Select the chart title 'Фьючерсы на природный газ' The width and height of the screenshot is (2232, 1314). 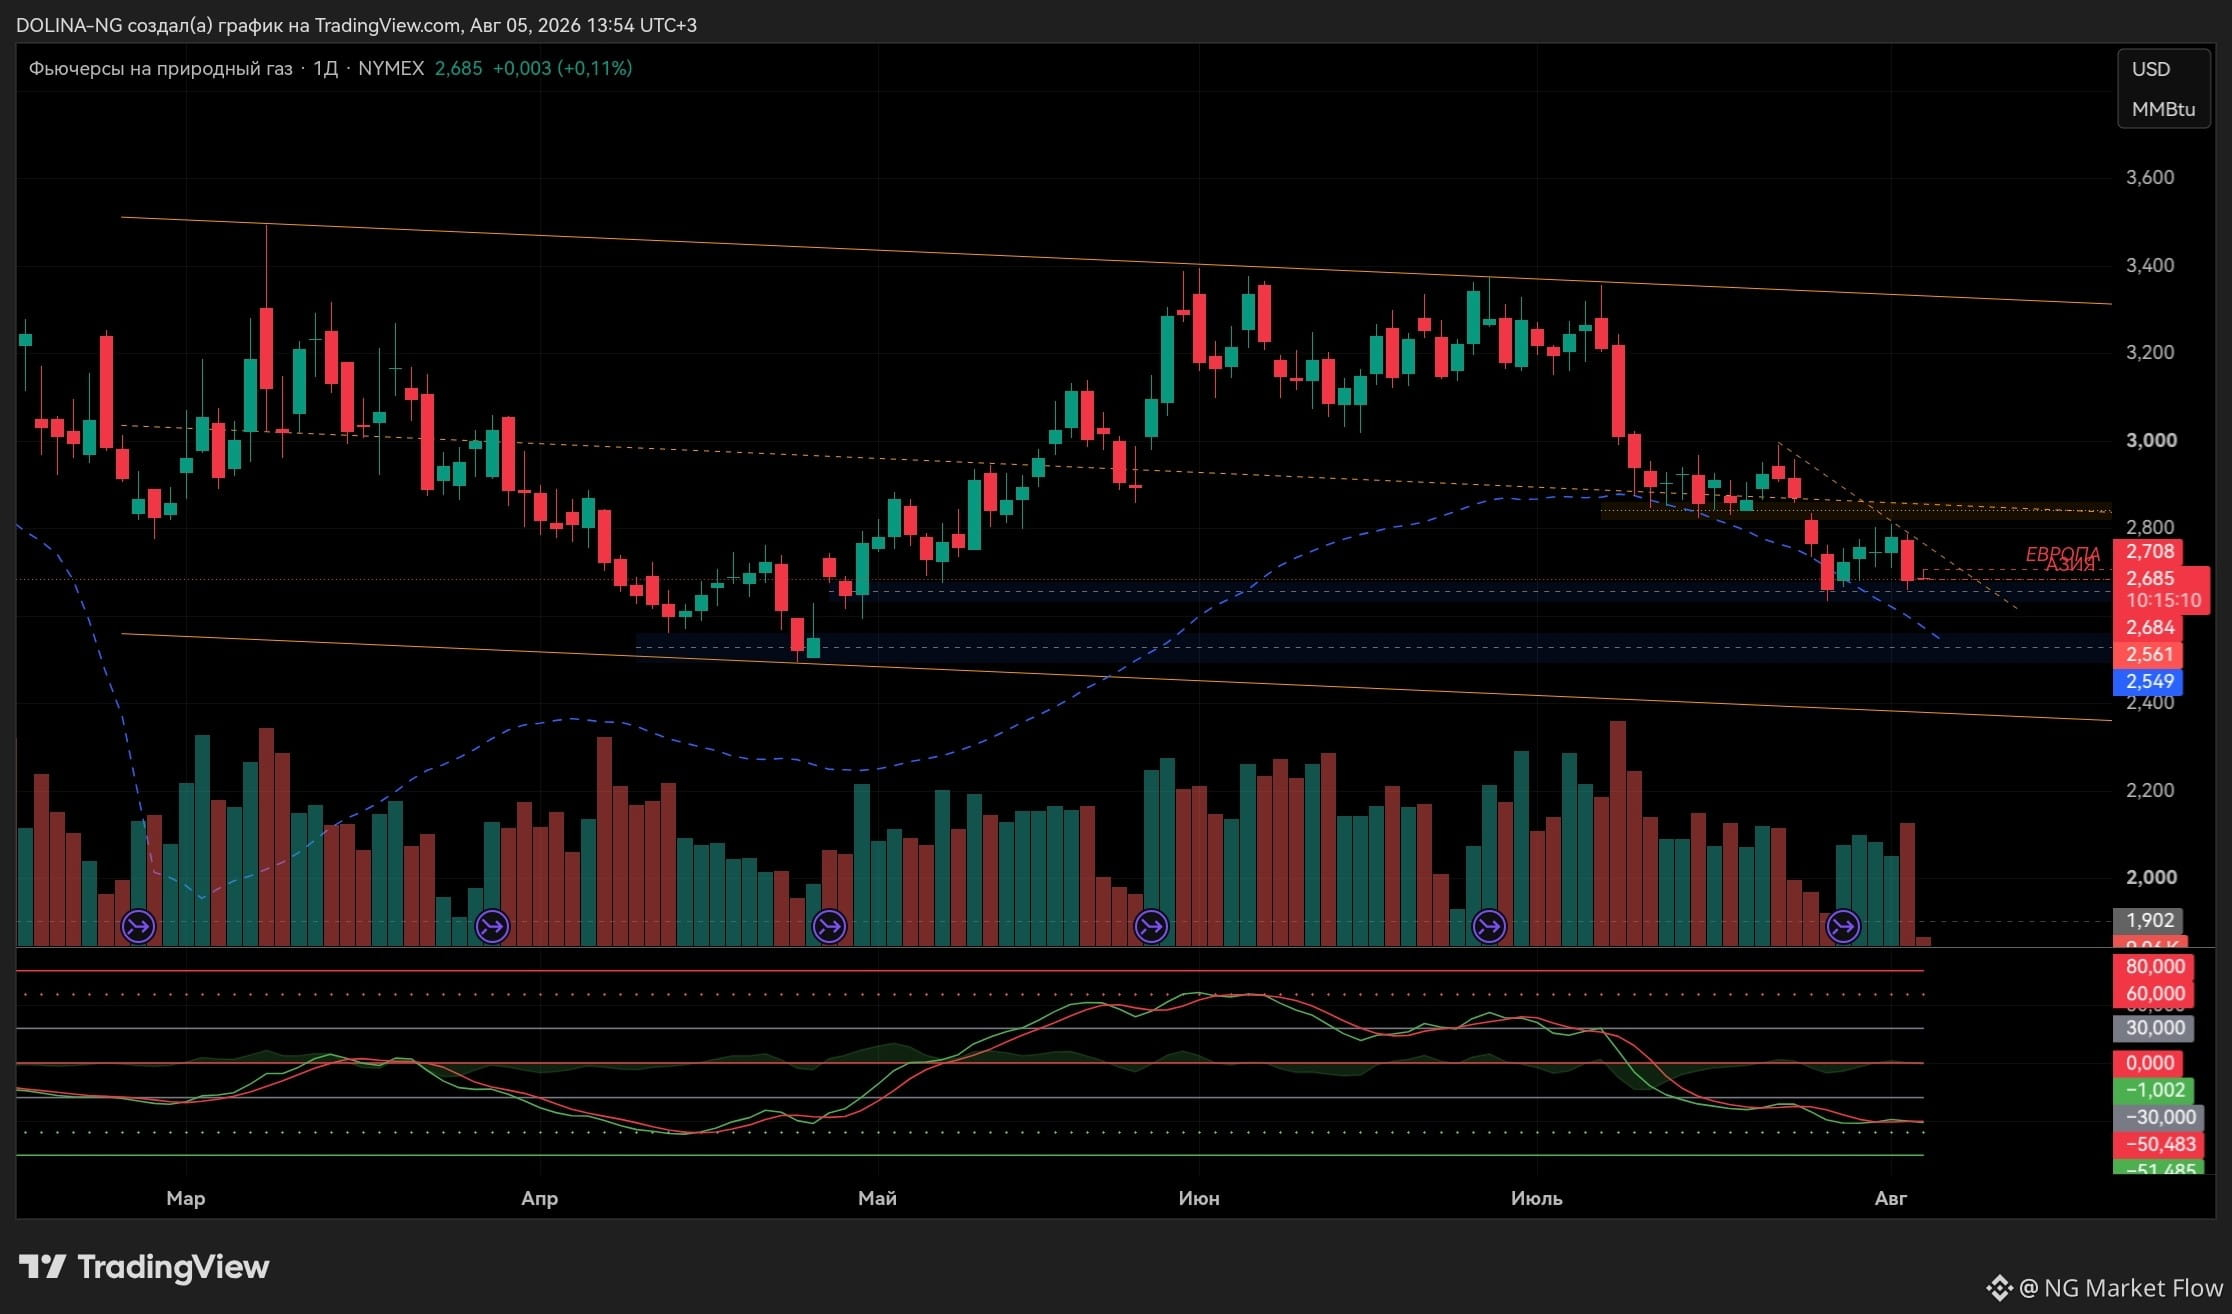tap(160, 68)
